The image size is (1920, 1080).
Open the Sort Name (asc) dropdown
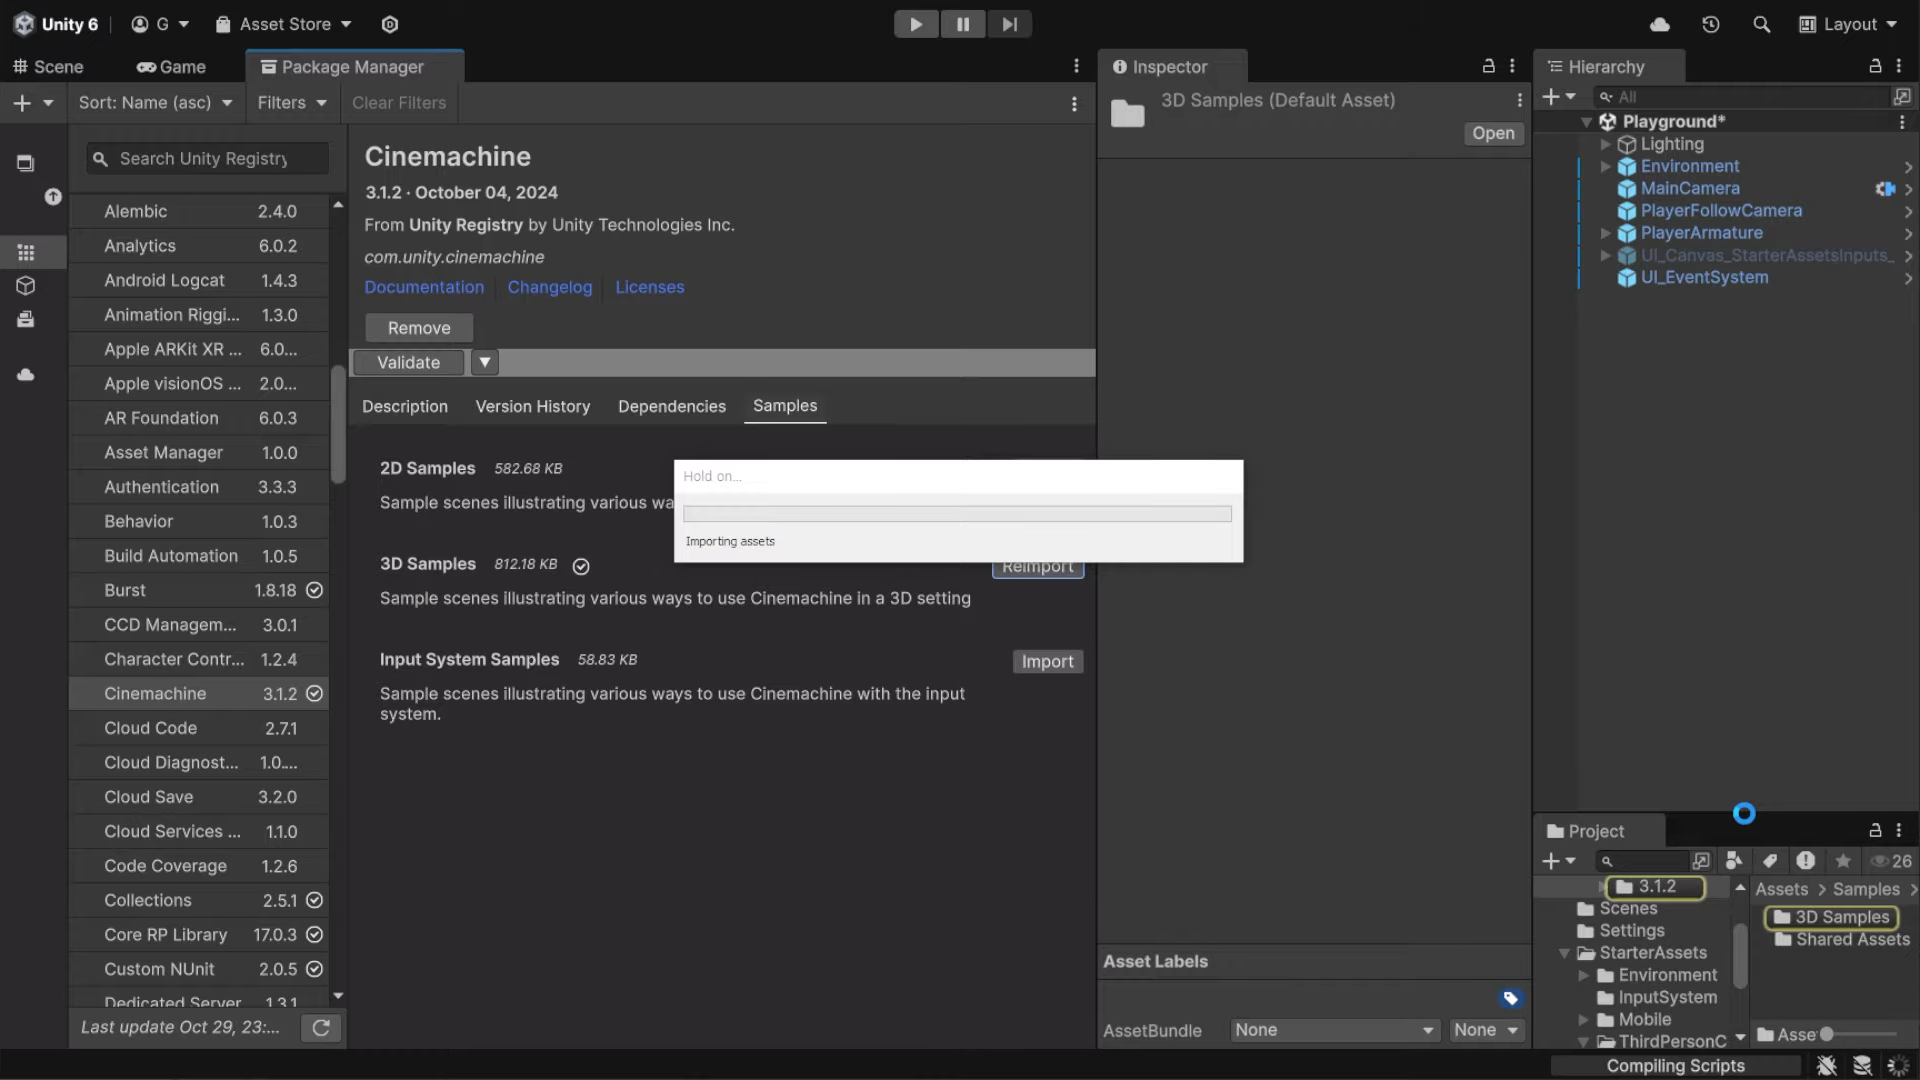(155, 102)
